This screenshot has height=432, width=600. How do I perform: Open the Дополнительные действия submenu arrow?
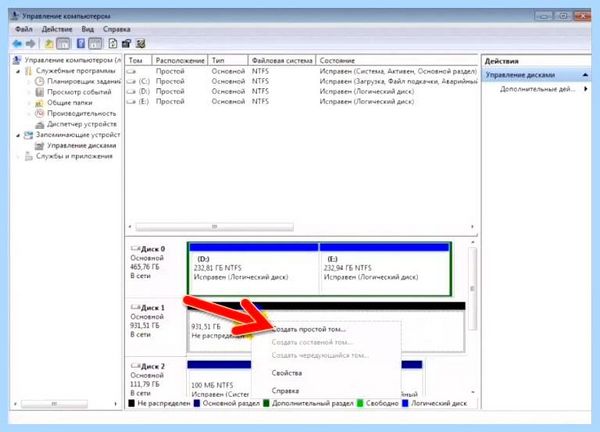[585, 89]
